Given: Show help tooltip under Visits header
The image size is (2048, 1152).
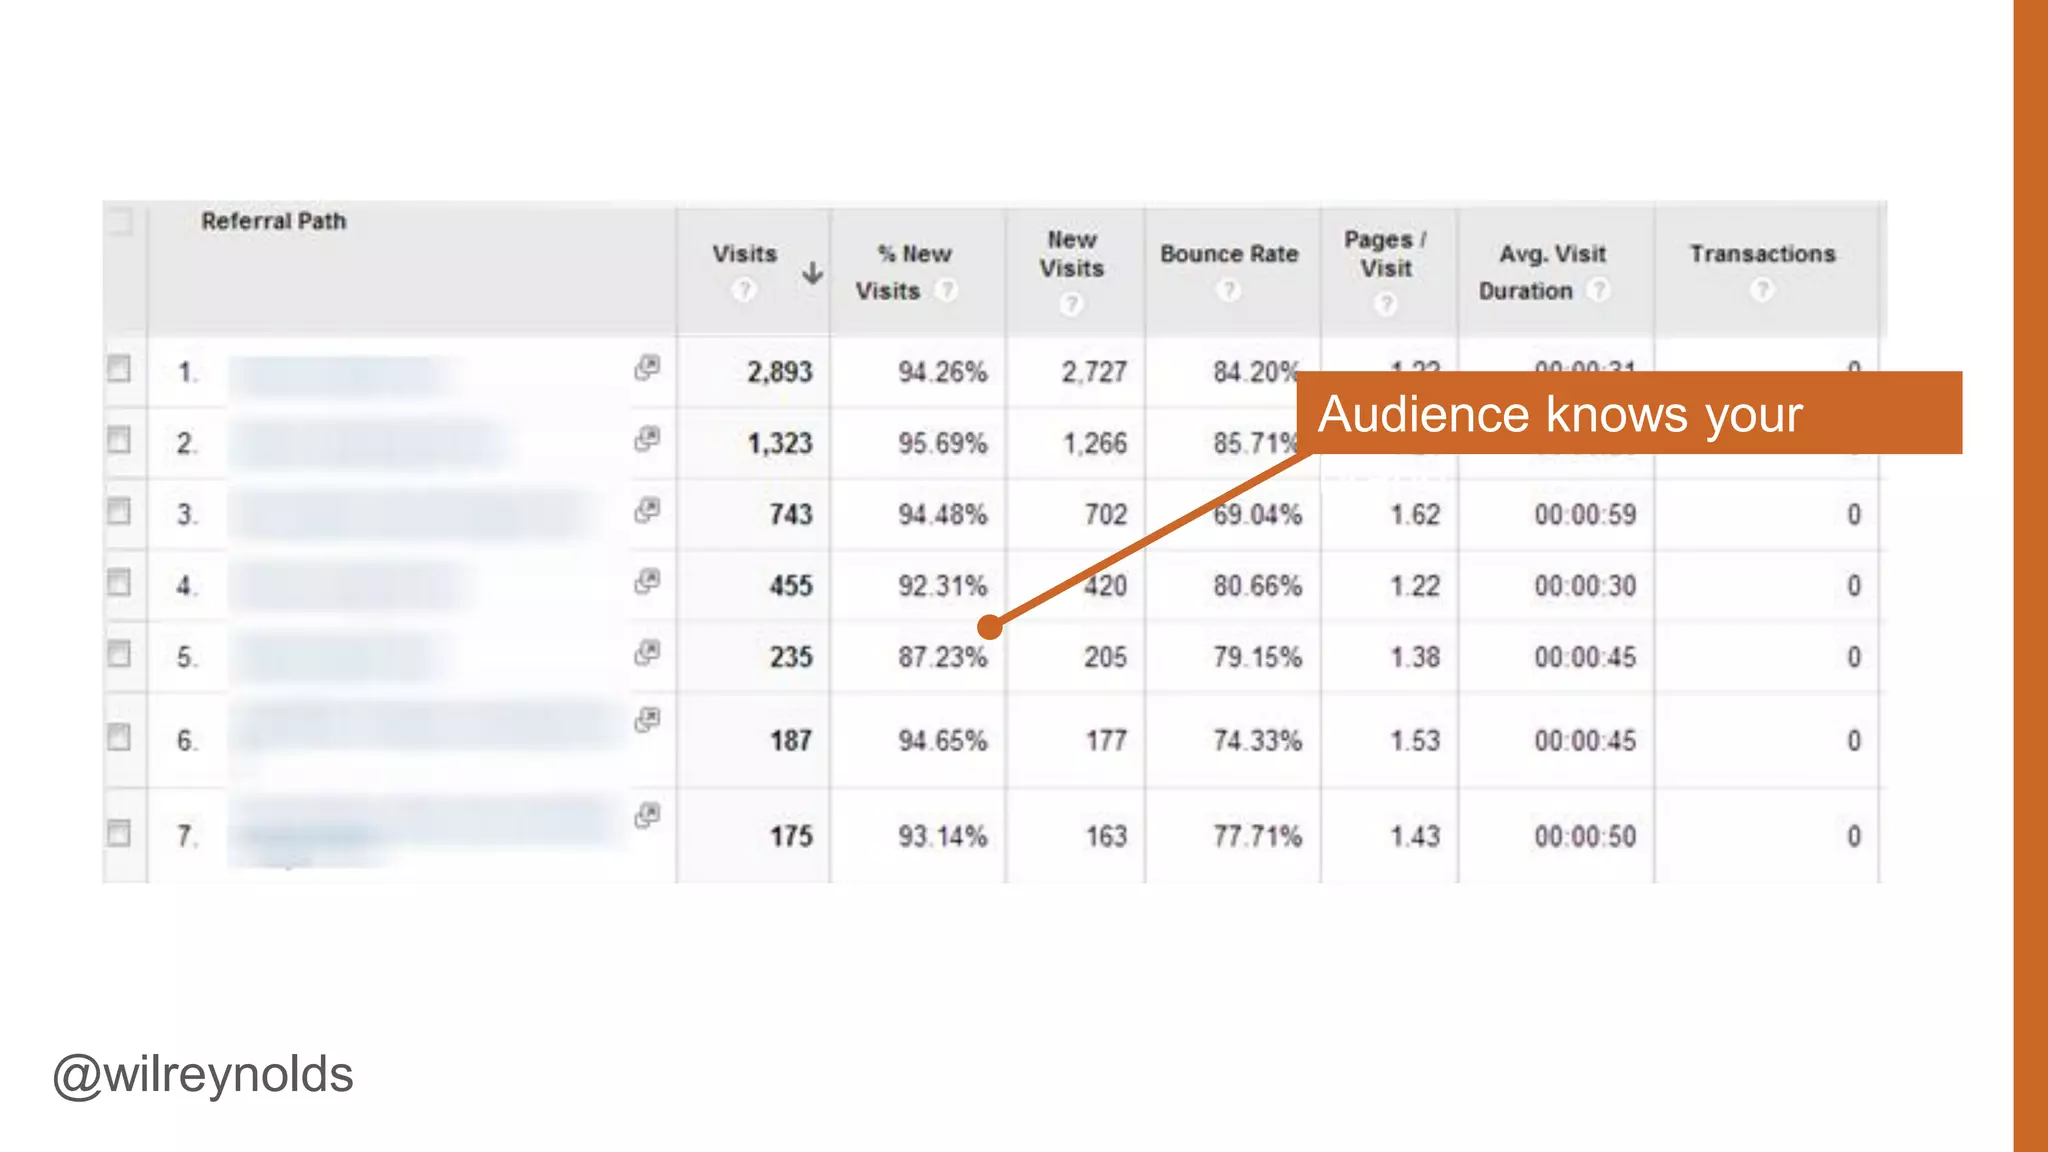Looking at the screenshot, I should point(743,290).
